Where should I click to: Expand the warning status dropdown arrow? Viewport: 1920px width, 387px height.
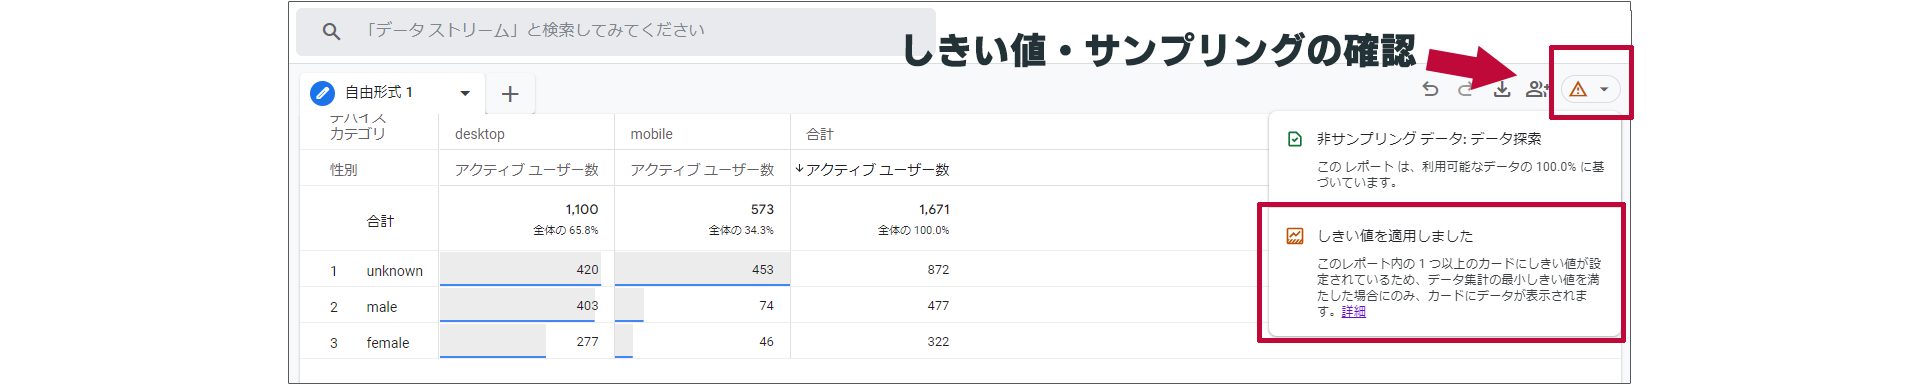(x=1604, y=89)
